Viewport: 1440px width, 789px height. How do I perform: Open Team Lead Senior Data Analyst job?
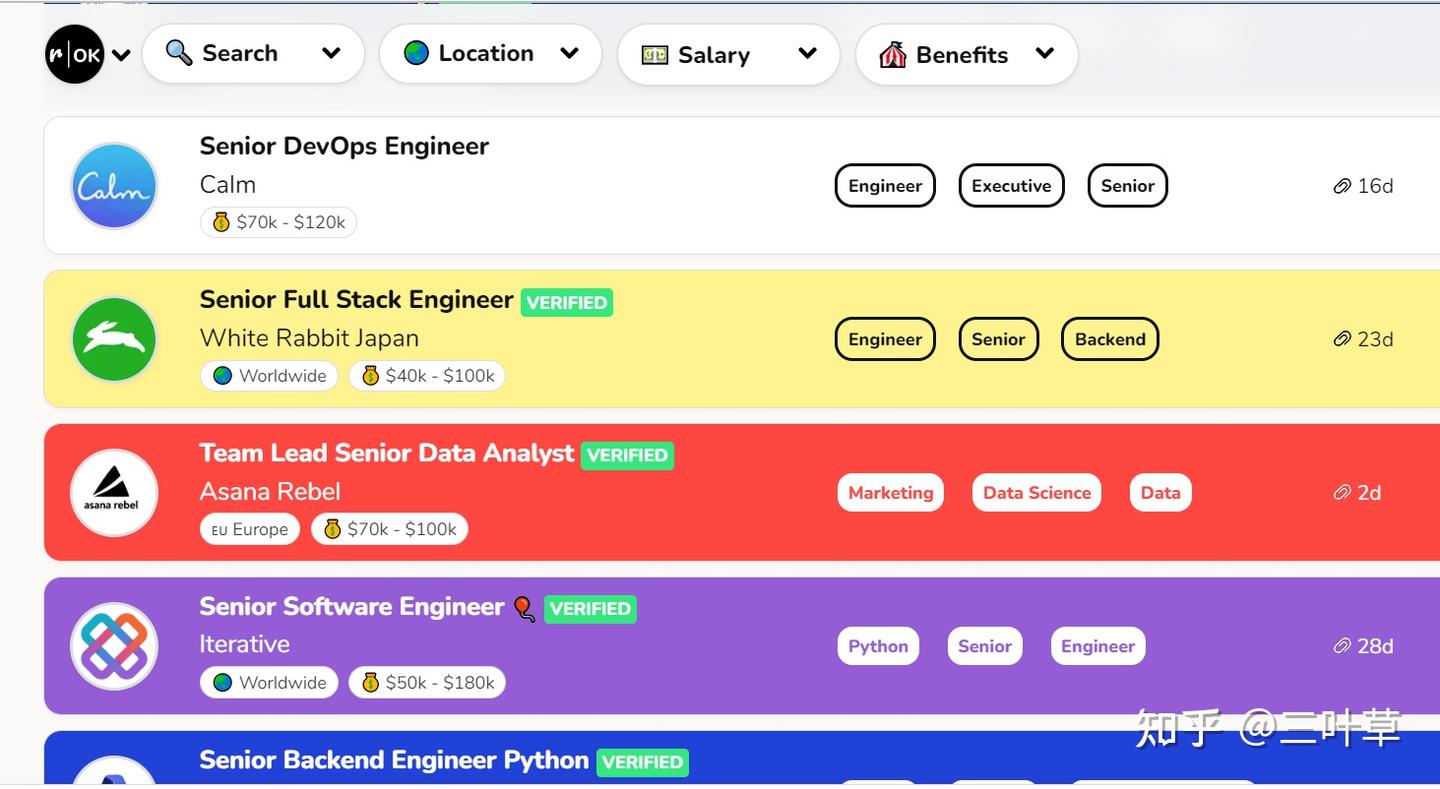pos(387,453)
